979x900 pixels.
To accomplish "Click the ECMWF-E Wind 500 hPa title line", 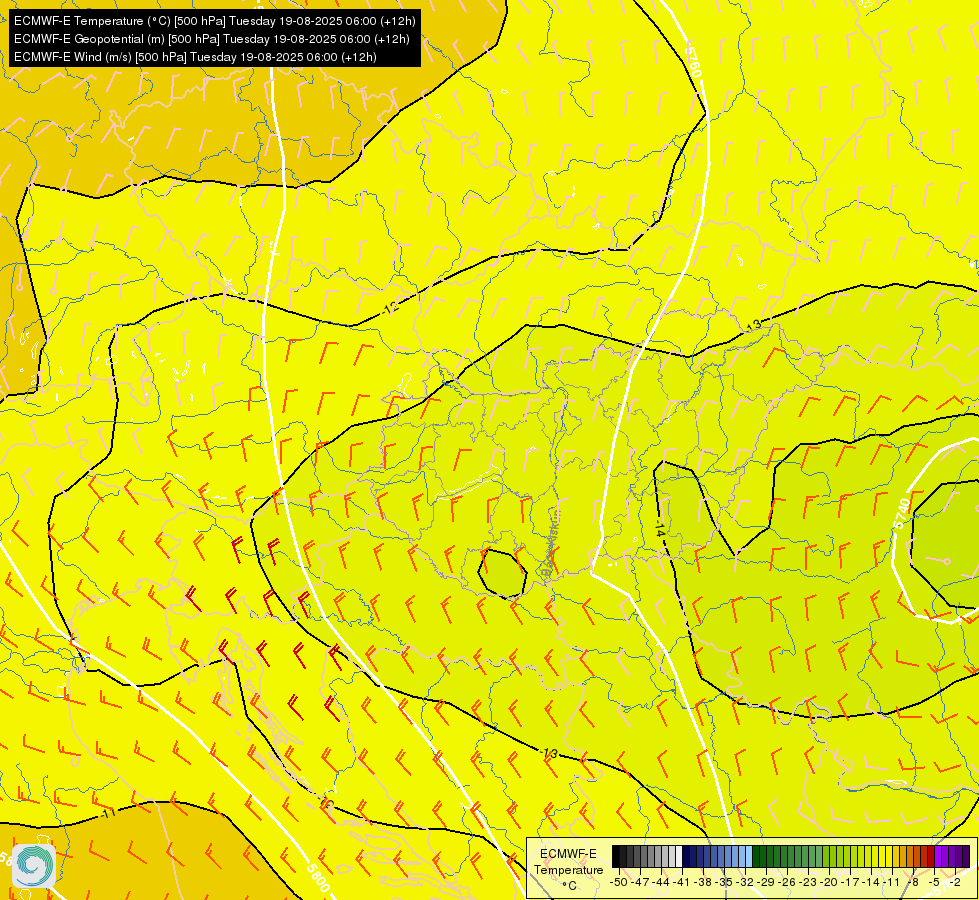I will pos(195,57).
